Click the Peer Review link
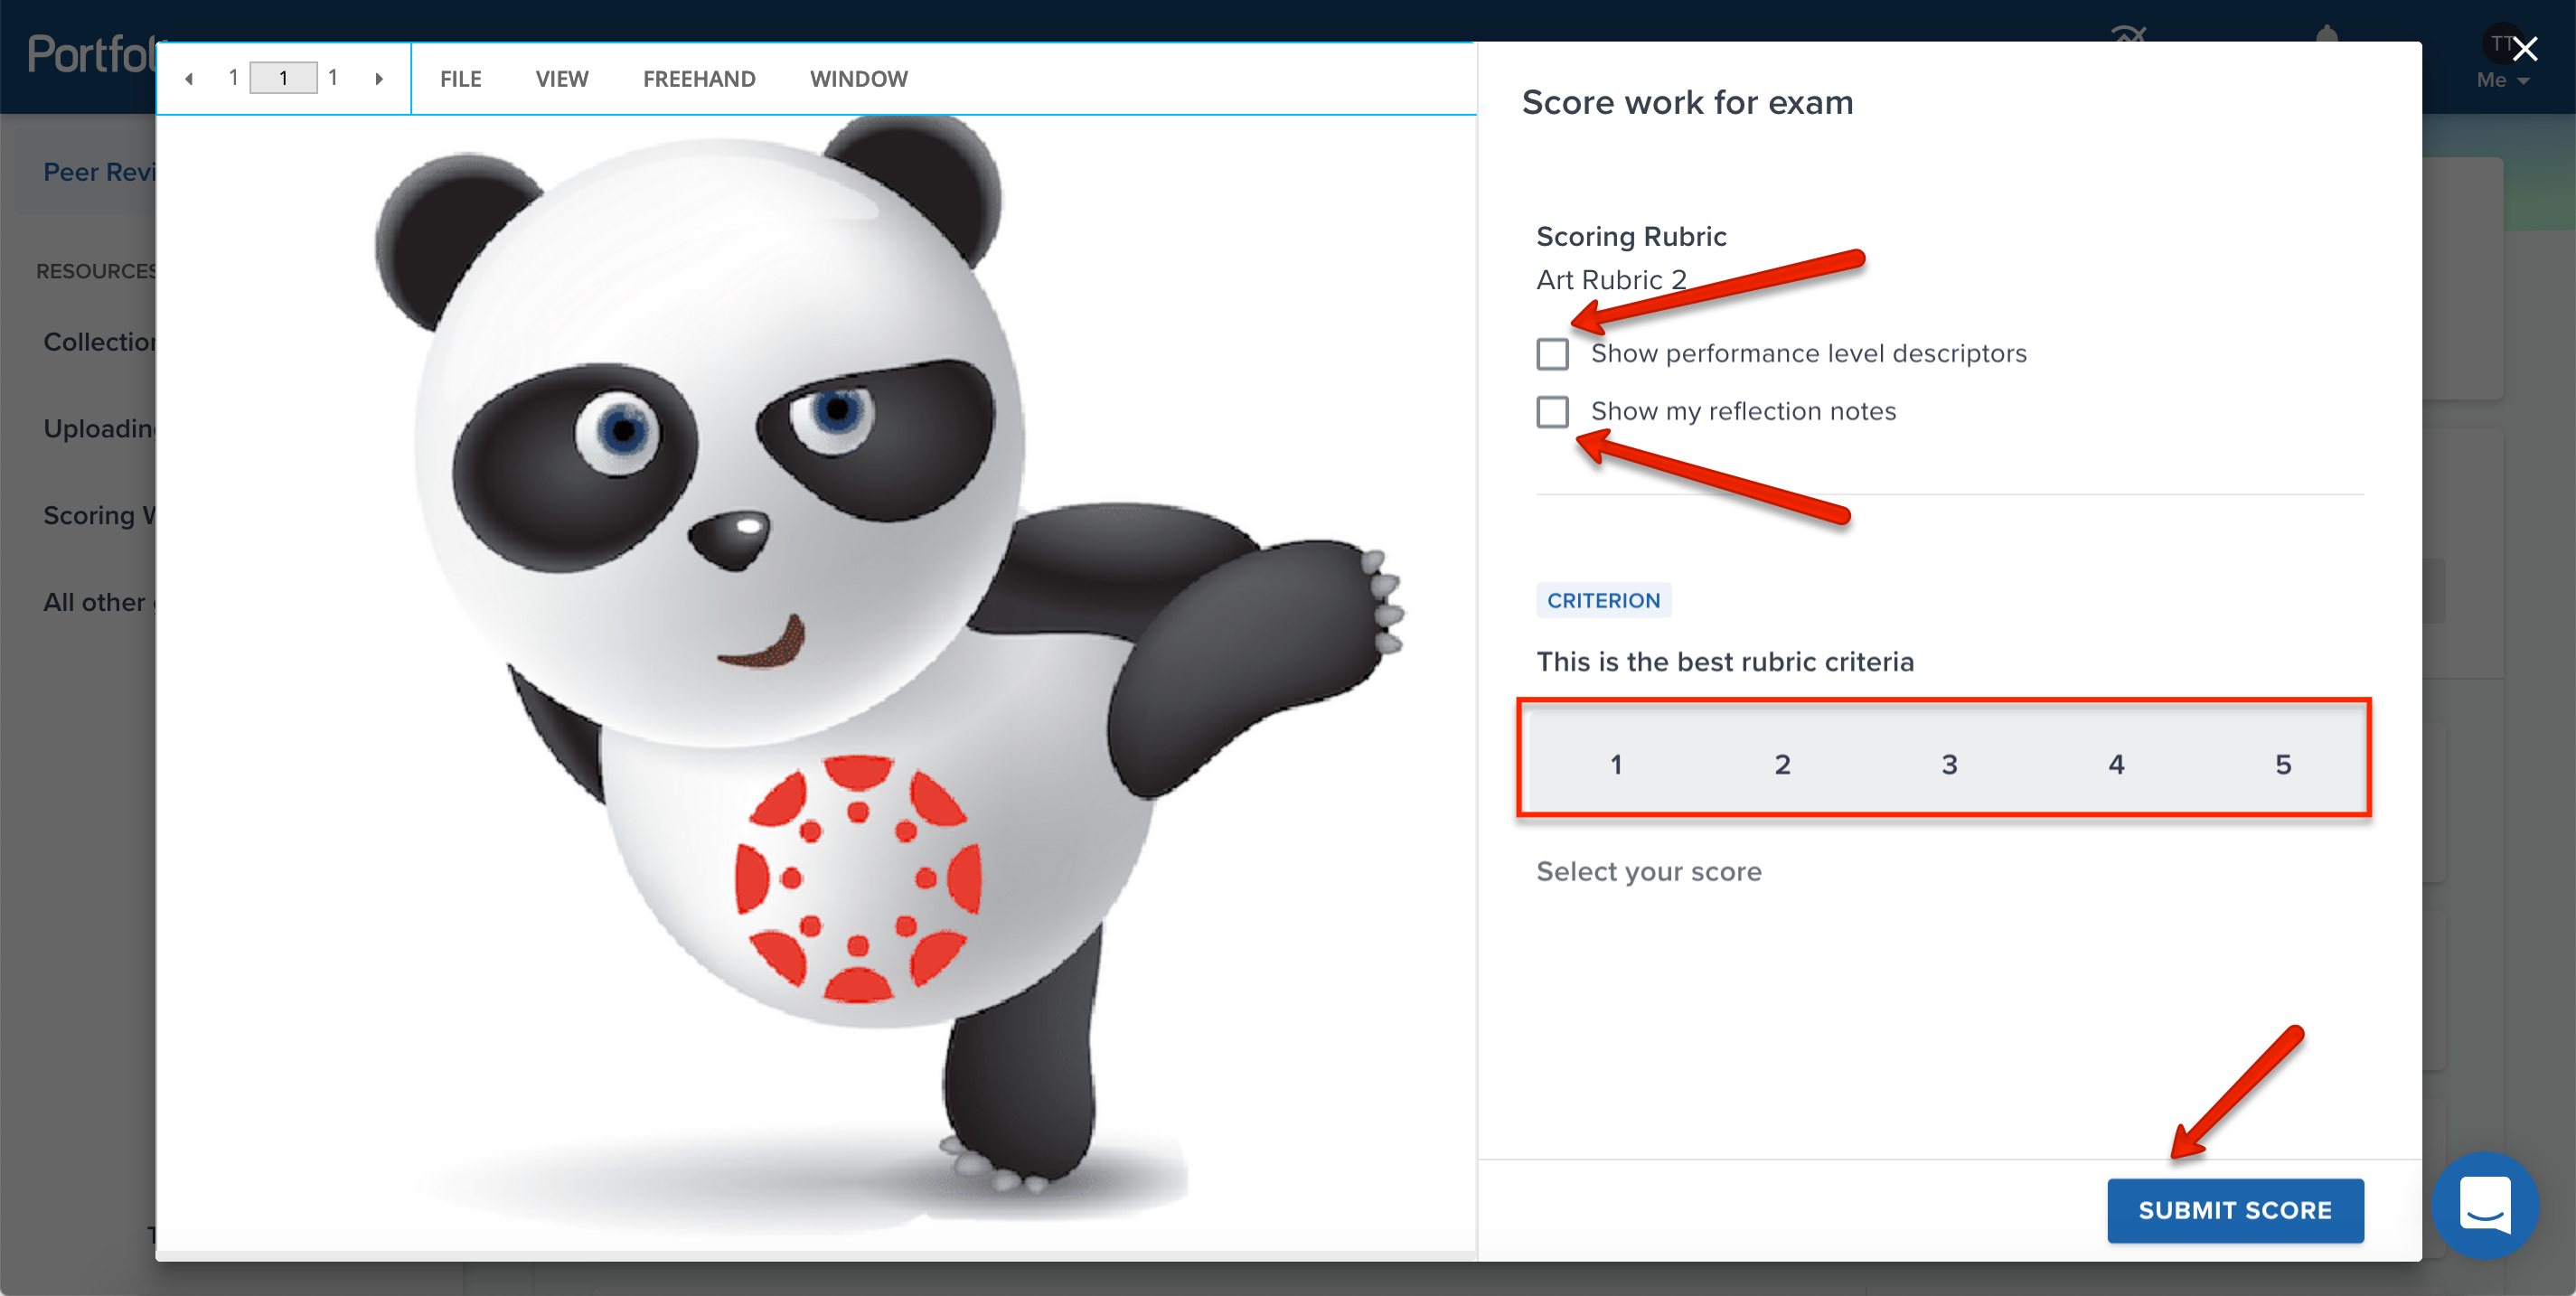2576x1296 pixels. click(x=99, y=172)
